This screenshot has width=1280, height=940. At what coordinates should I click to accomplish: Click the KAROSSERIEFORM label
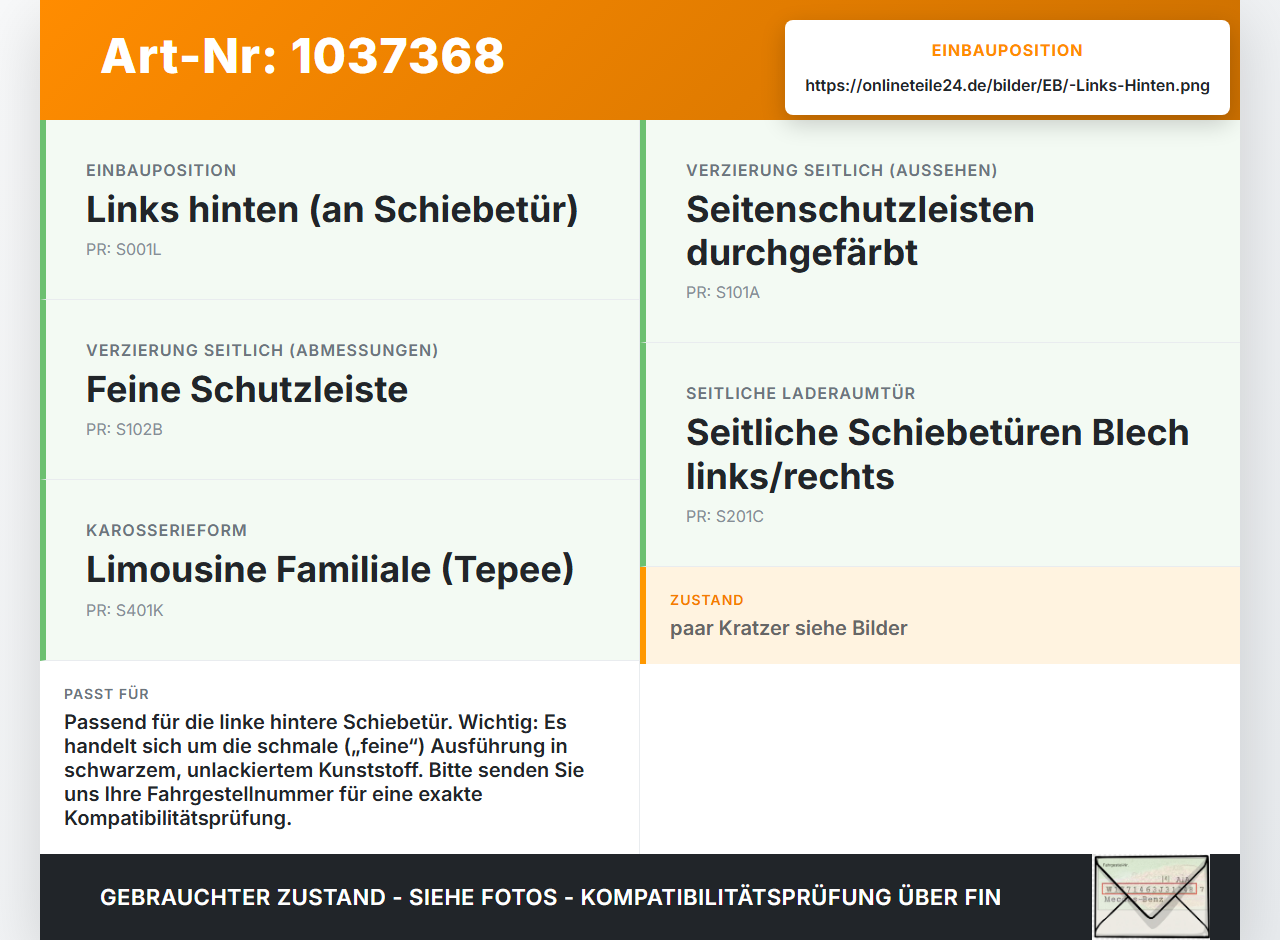[x=166, y=530]
